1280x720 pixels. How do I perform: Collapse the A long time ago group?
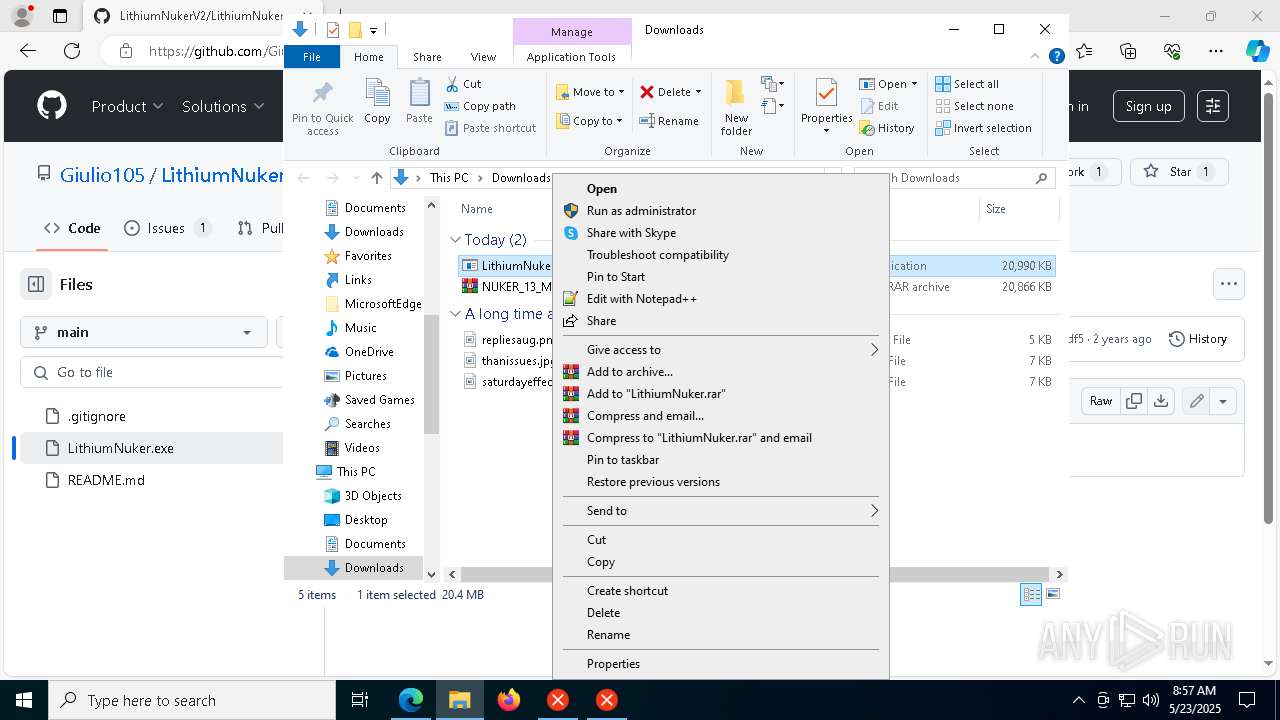[x=455, y=314]
